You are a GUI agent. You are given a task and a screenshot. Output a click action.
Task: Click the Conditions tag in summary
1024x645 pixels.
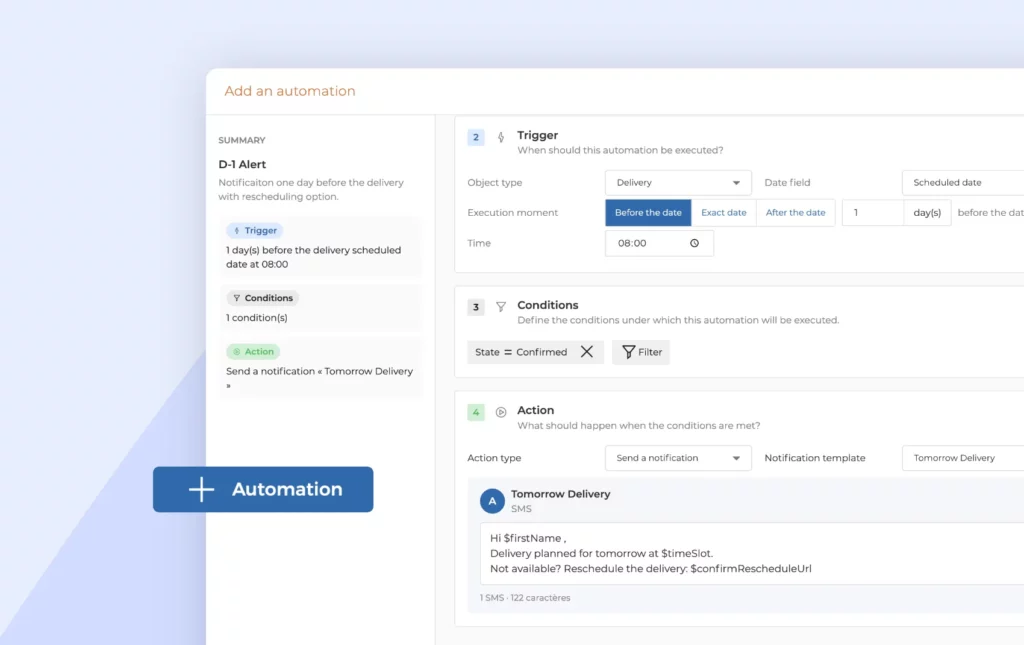pos(263,298)
